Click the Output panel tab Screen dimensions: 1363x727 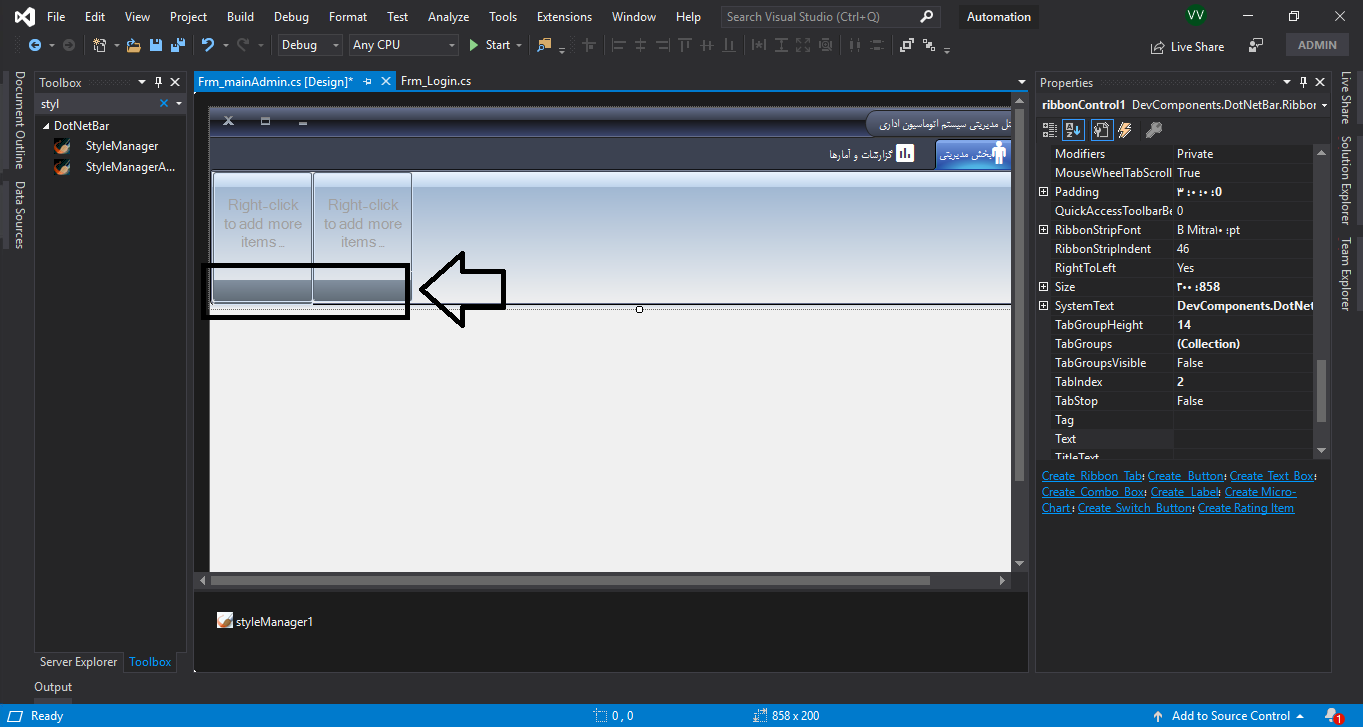tap(53, 687)
